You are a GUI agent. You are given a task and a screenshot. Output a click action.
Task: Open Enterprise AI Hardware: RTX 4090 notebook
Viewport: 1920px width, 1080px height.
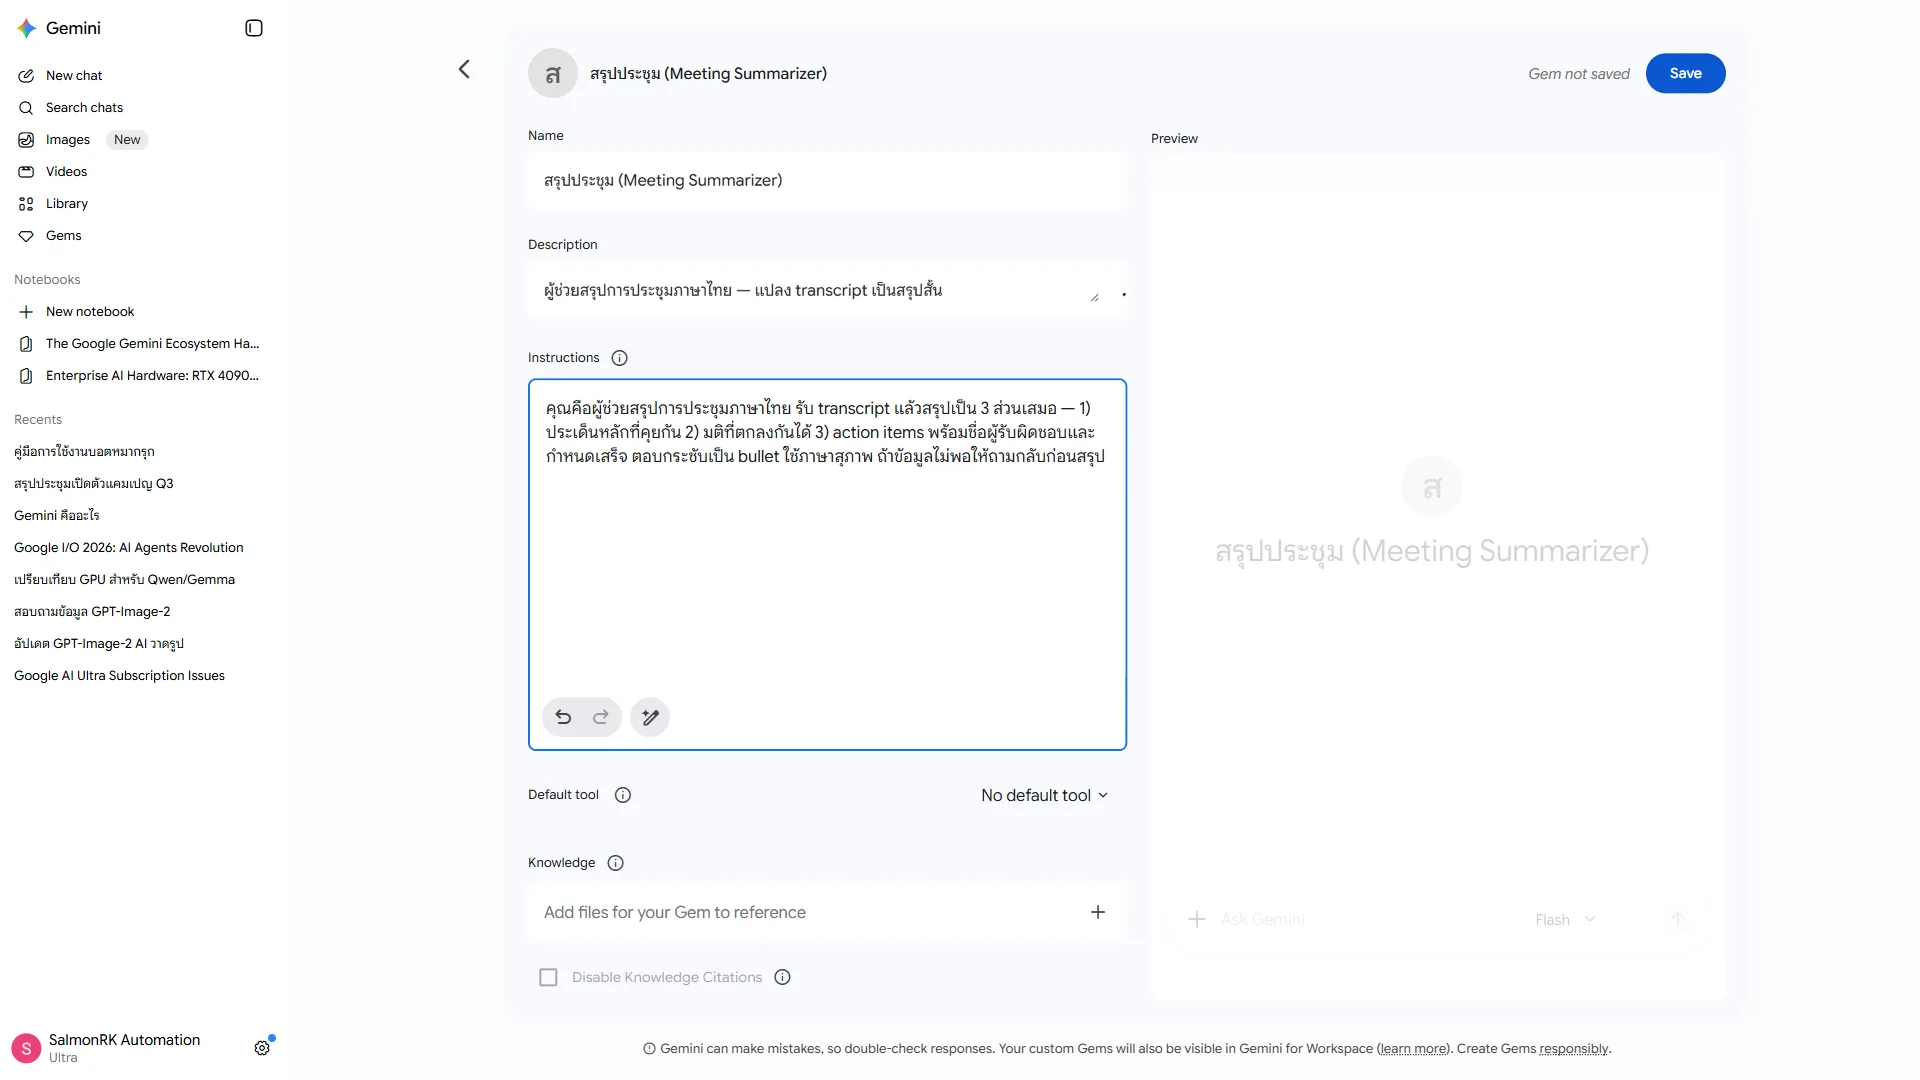pos(152,376)
